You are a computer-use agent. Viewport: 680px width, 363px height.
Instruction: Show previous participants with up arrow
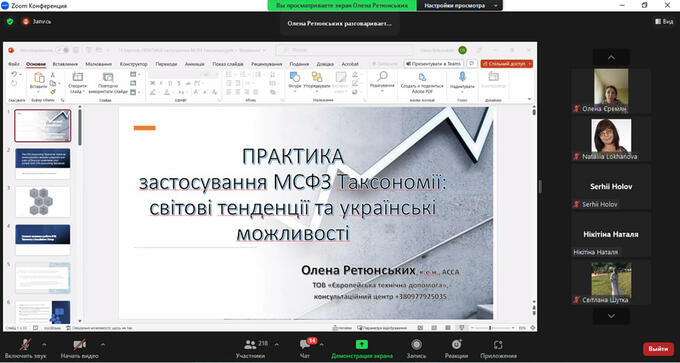pos(611,58)
